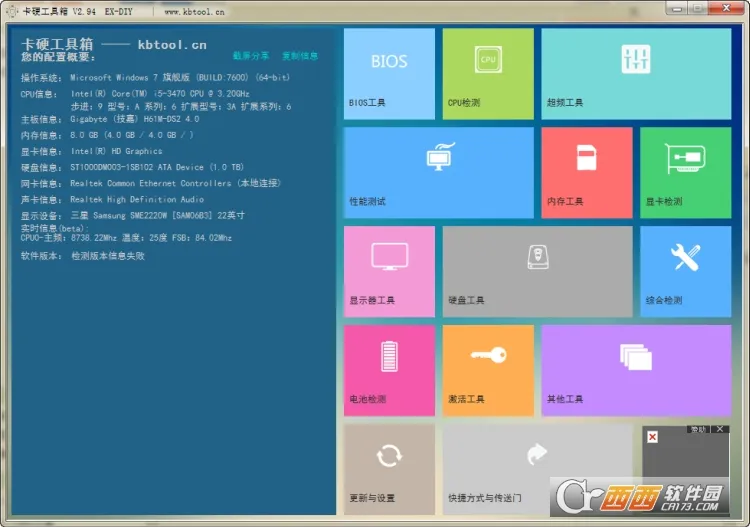Launch the 综合检测 wrench-and-screwdriver tile

pyautogui.click(x=685, y=272)
